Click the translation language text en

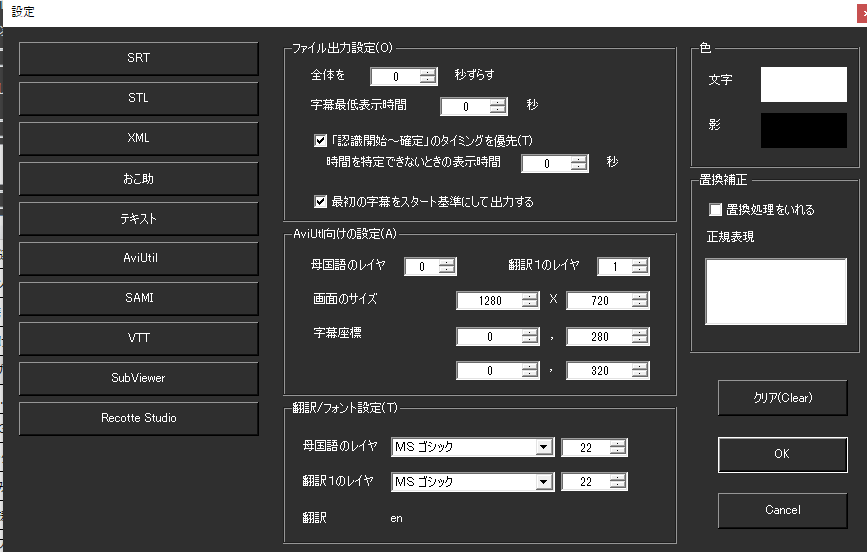pos(396,519)
